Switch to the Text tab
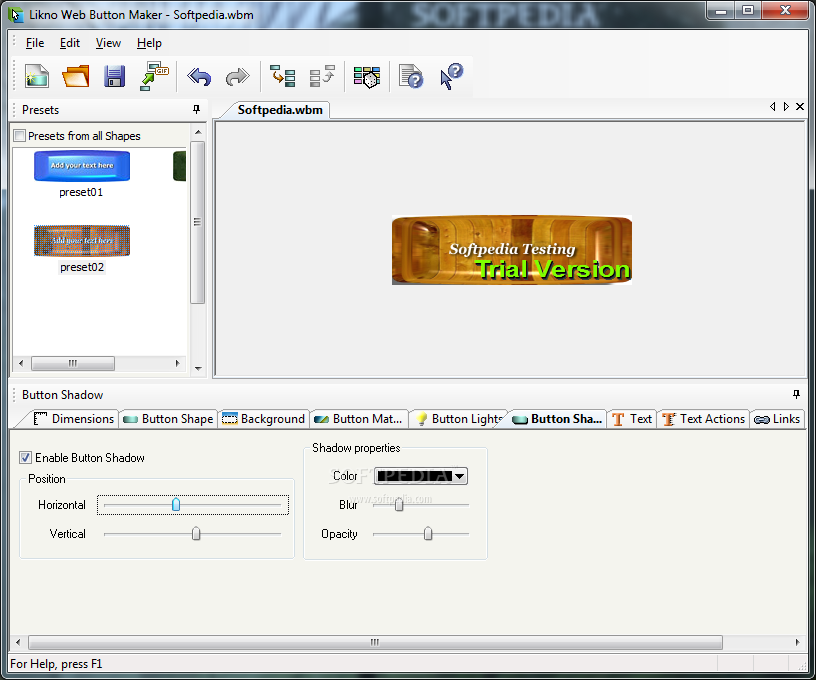Image resolution: width=816 pixels, height=680 pixels. click(632, 419)
